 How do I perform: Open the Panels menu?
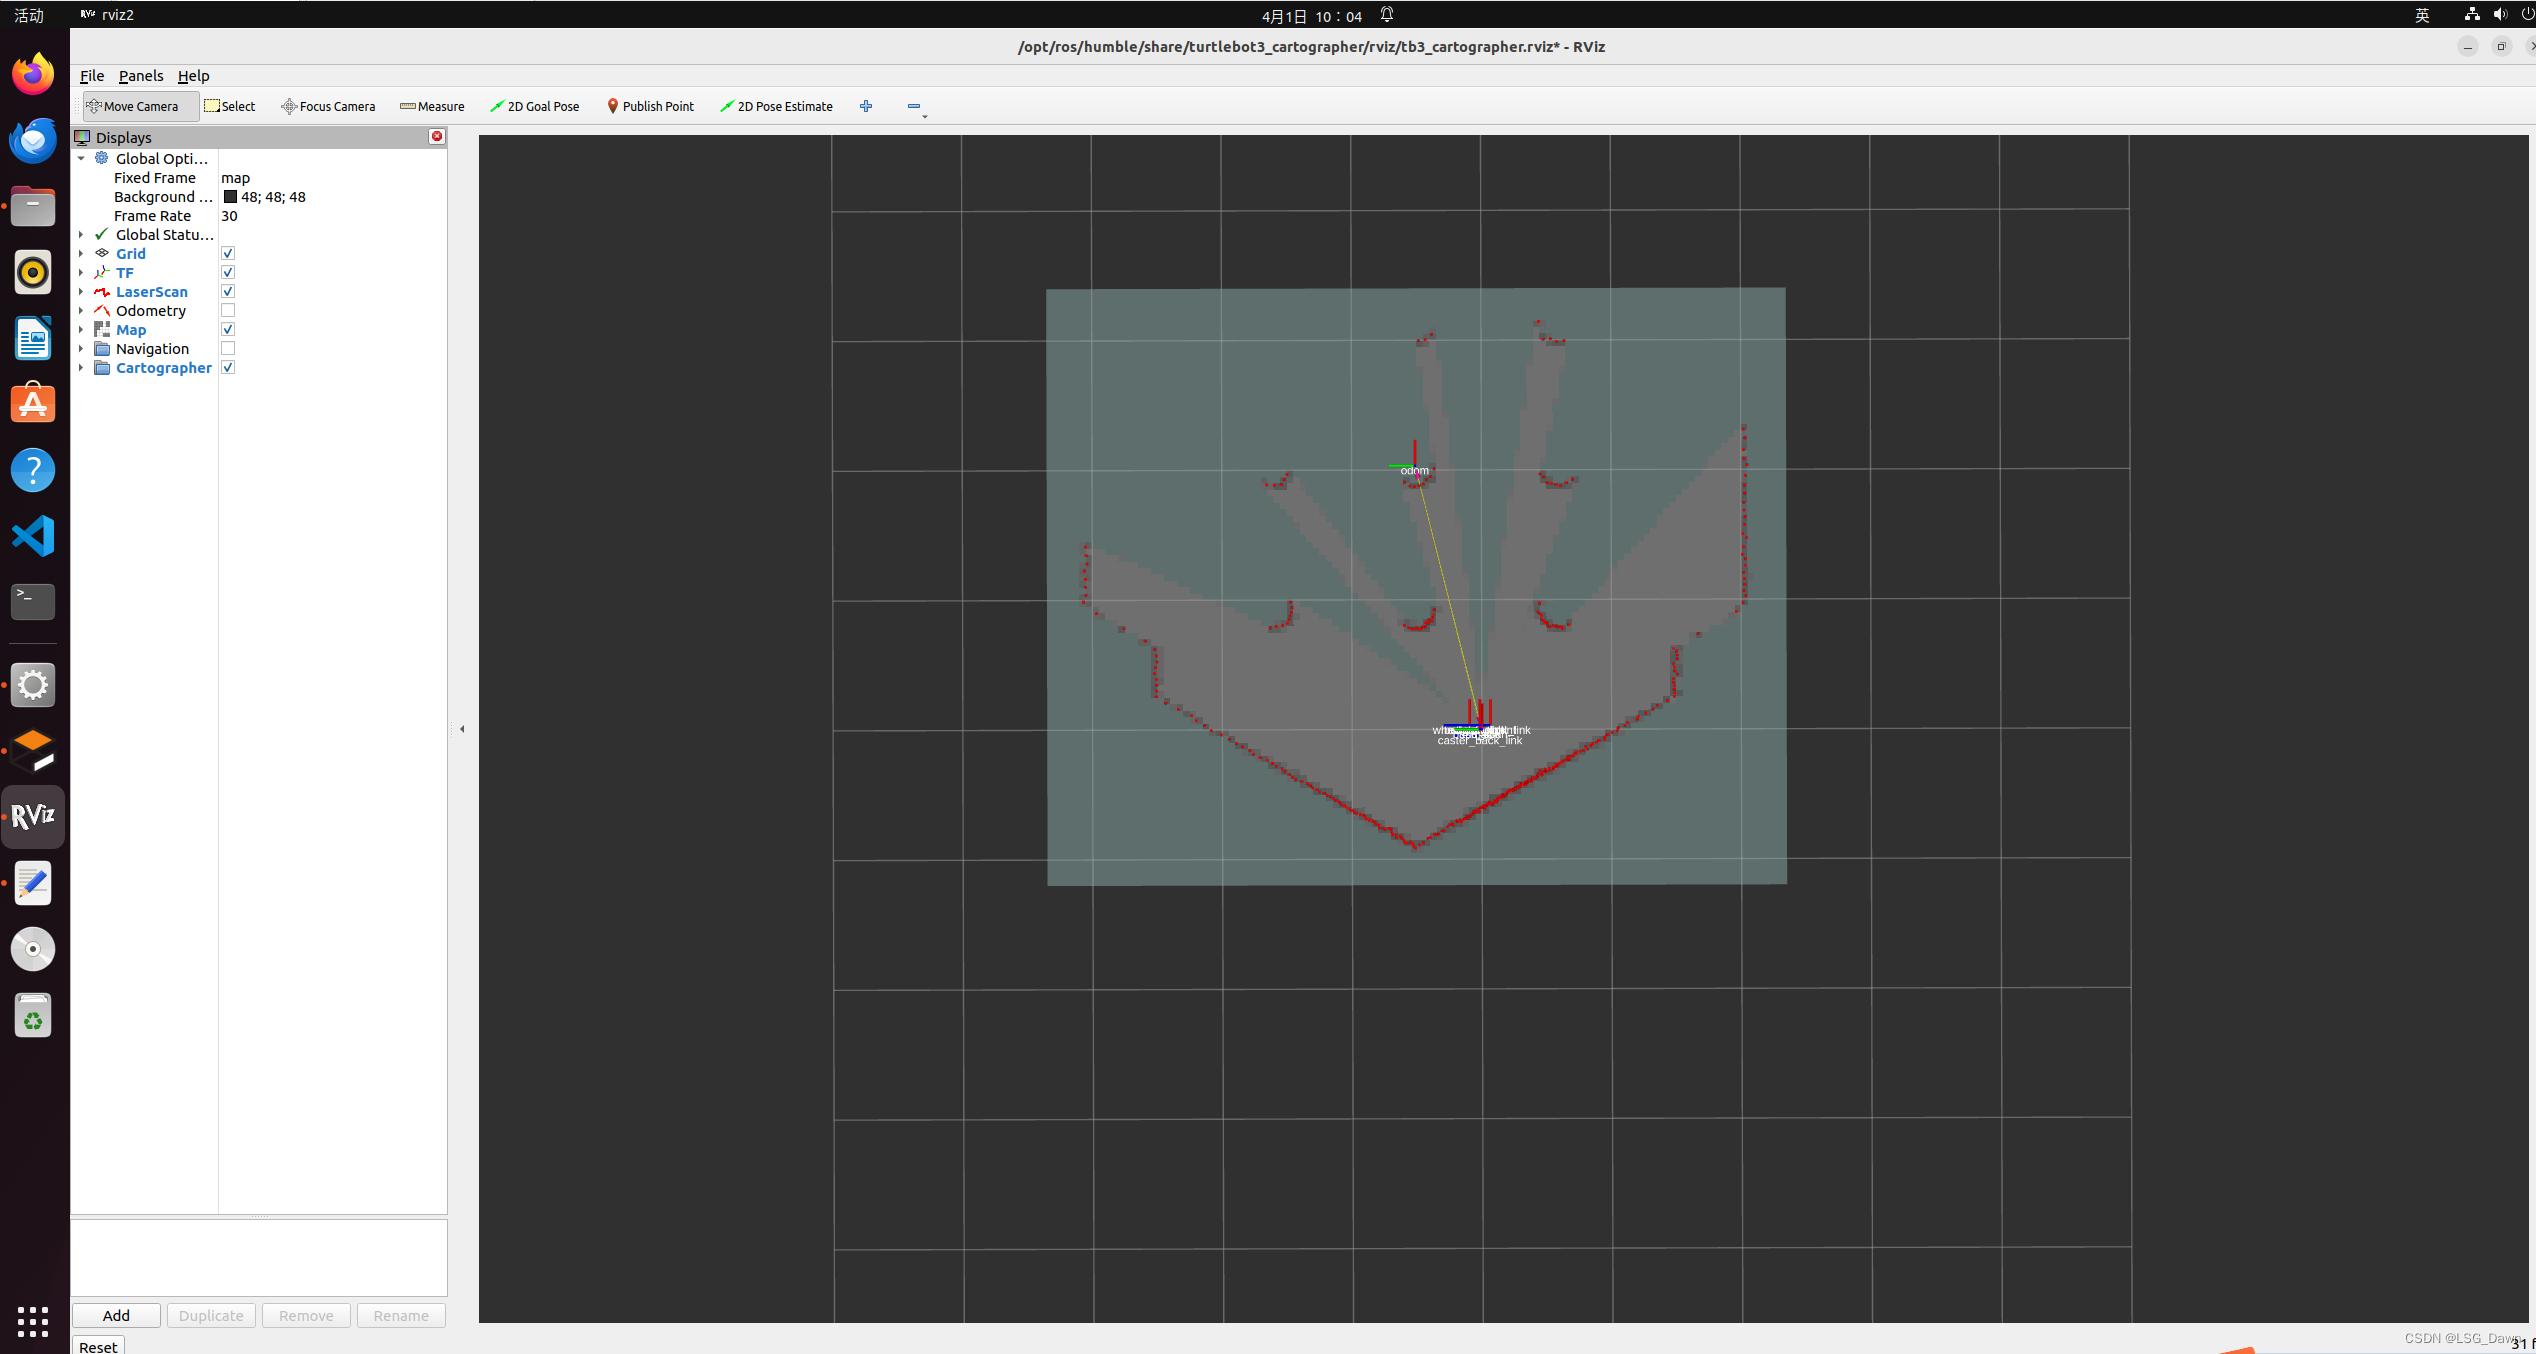(x=141, y=75)
